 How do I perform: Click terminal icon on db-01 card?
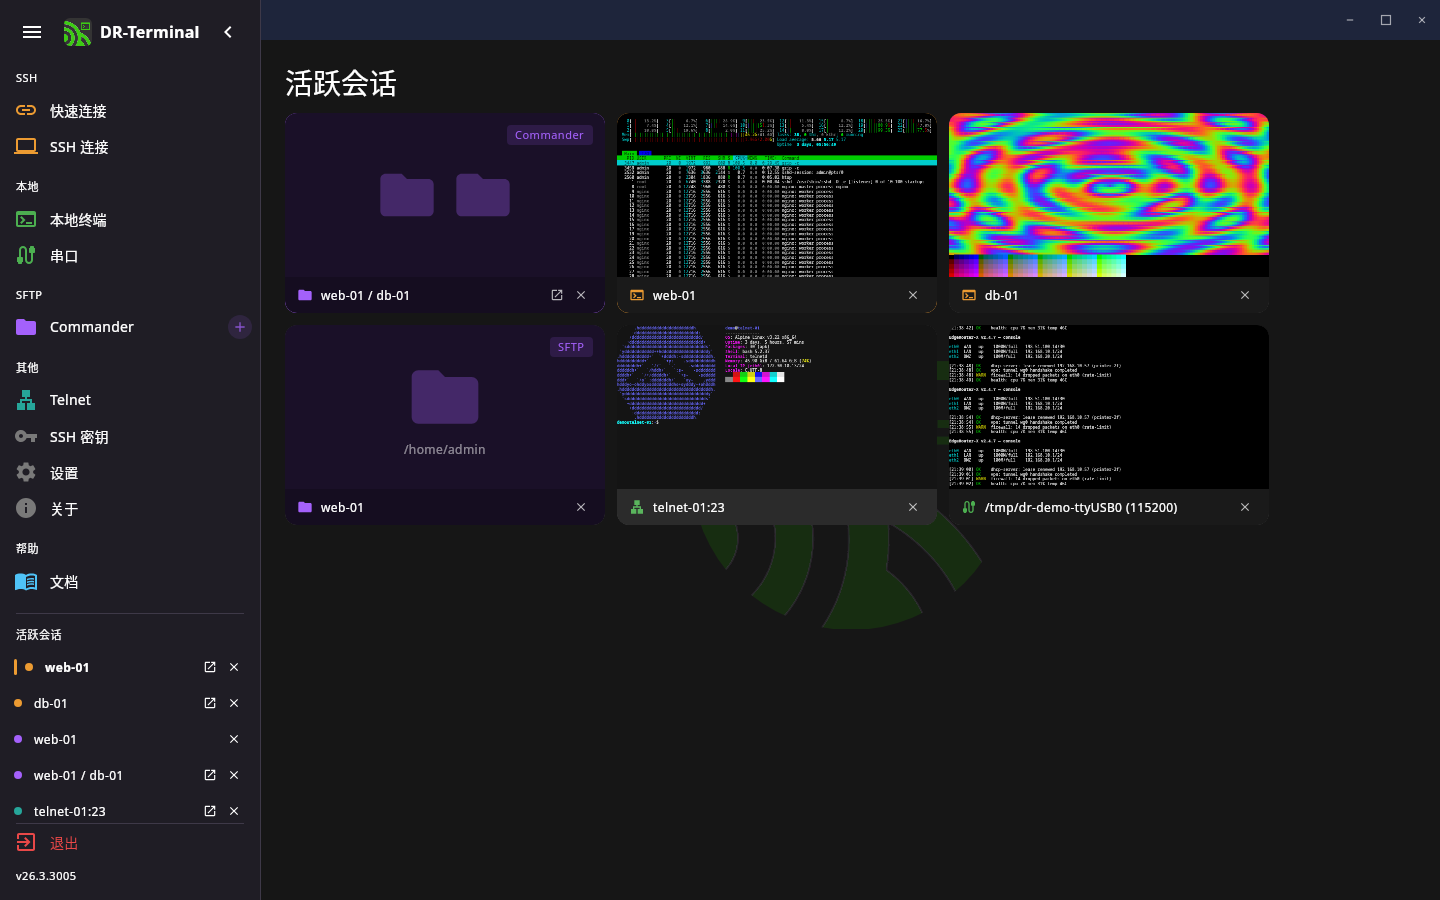tap(969, 295)
